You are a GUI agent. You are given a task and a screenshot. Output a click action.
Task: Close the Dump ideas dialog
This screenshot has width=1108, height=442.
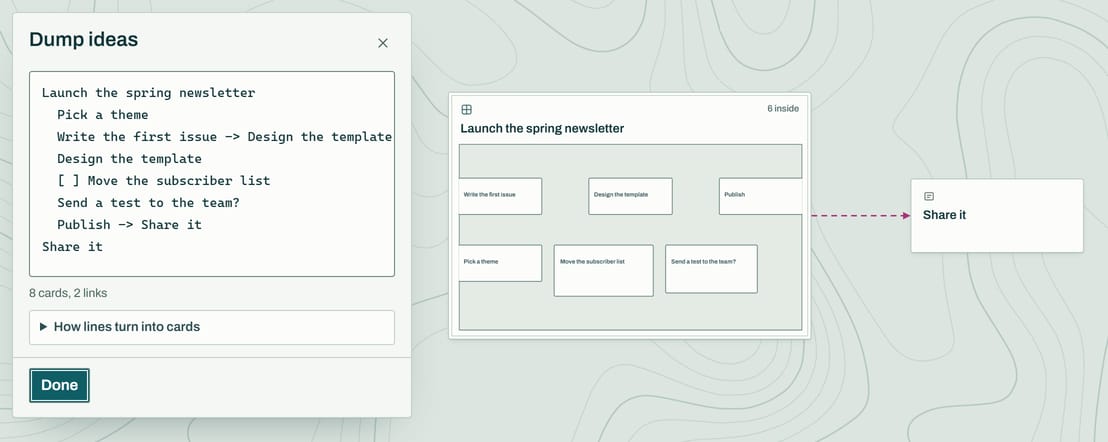pos(383,43)
